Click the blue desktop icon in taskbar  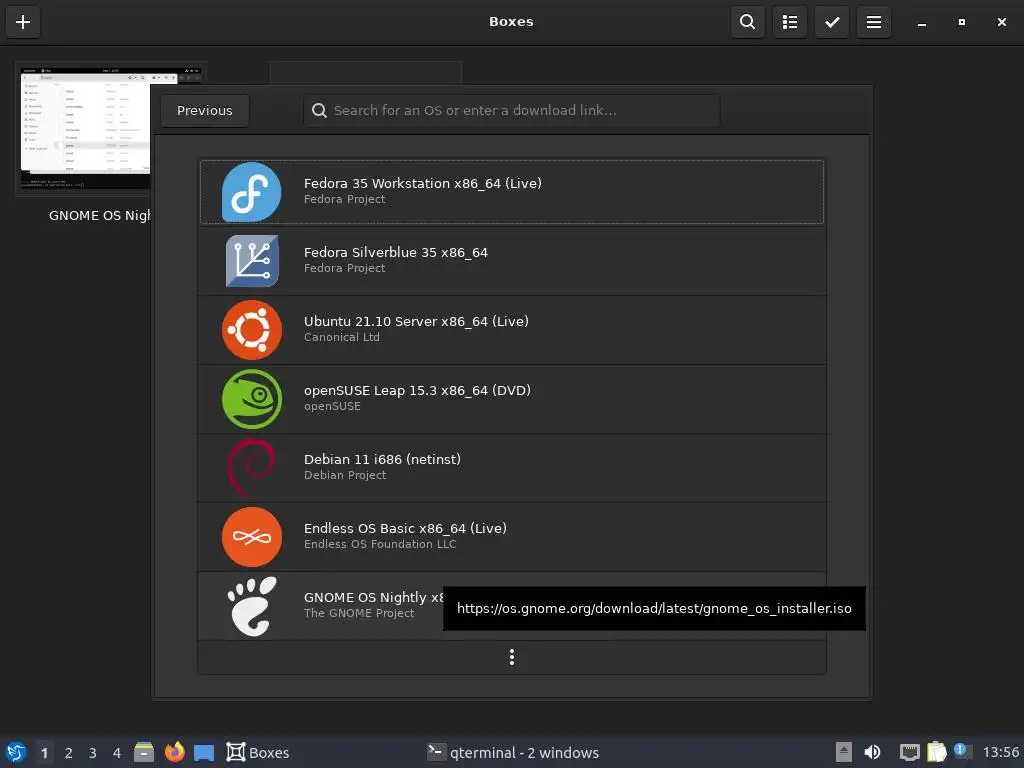point(204,753)
